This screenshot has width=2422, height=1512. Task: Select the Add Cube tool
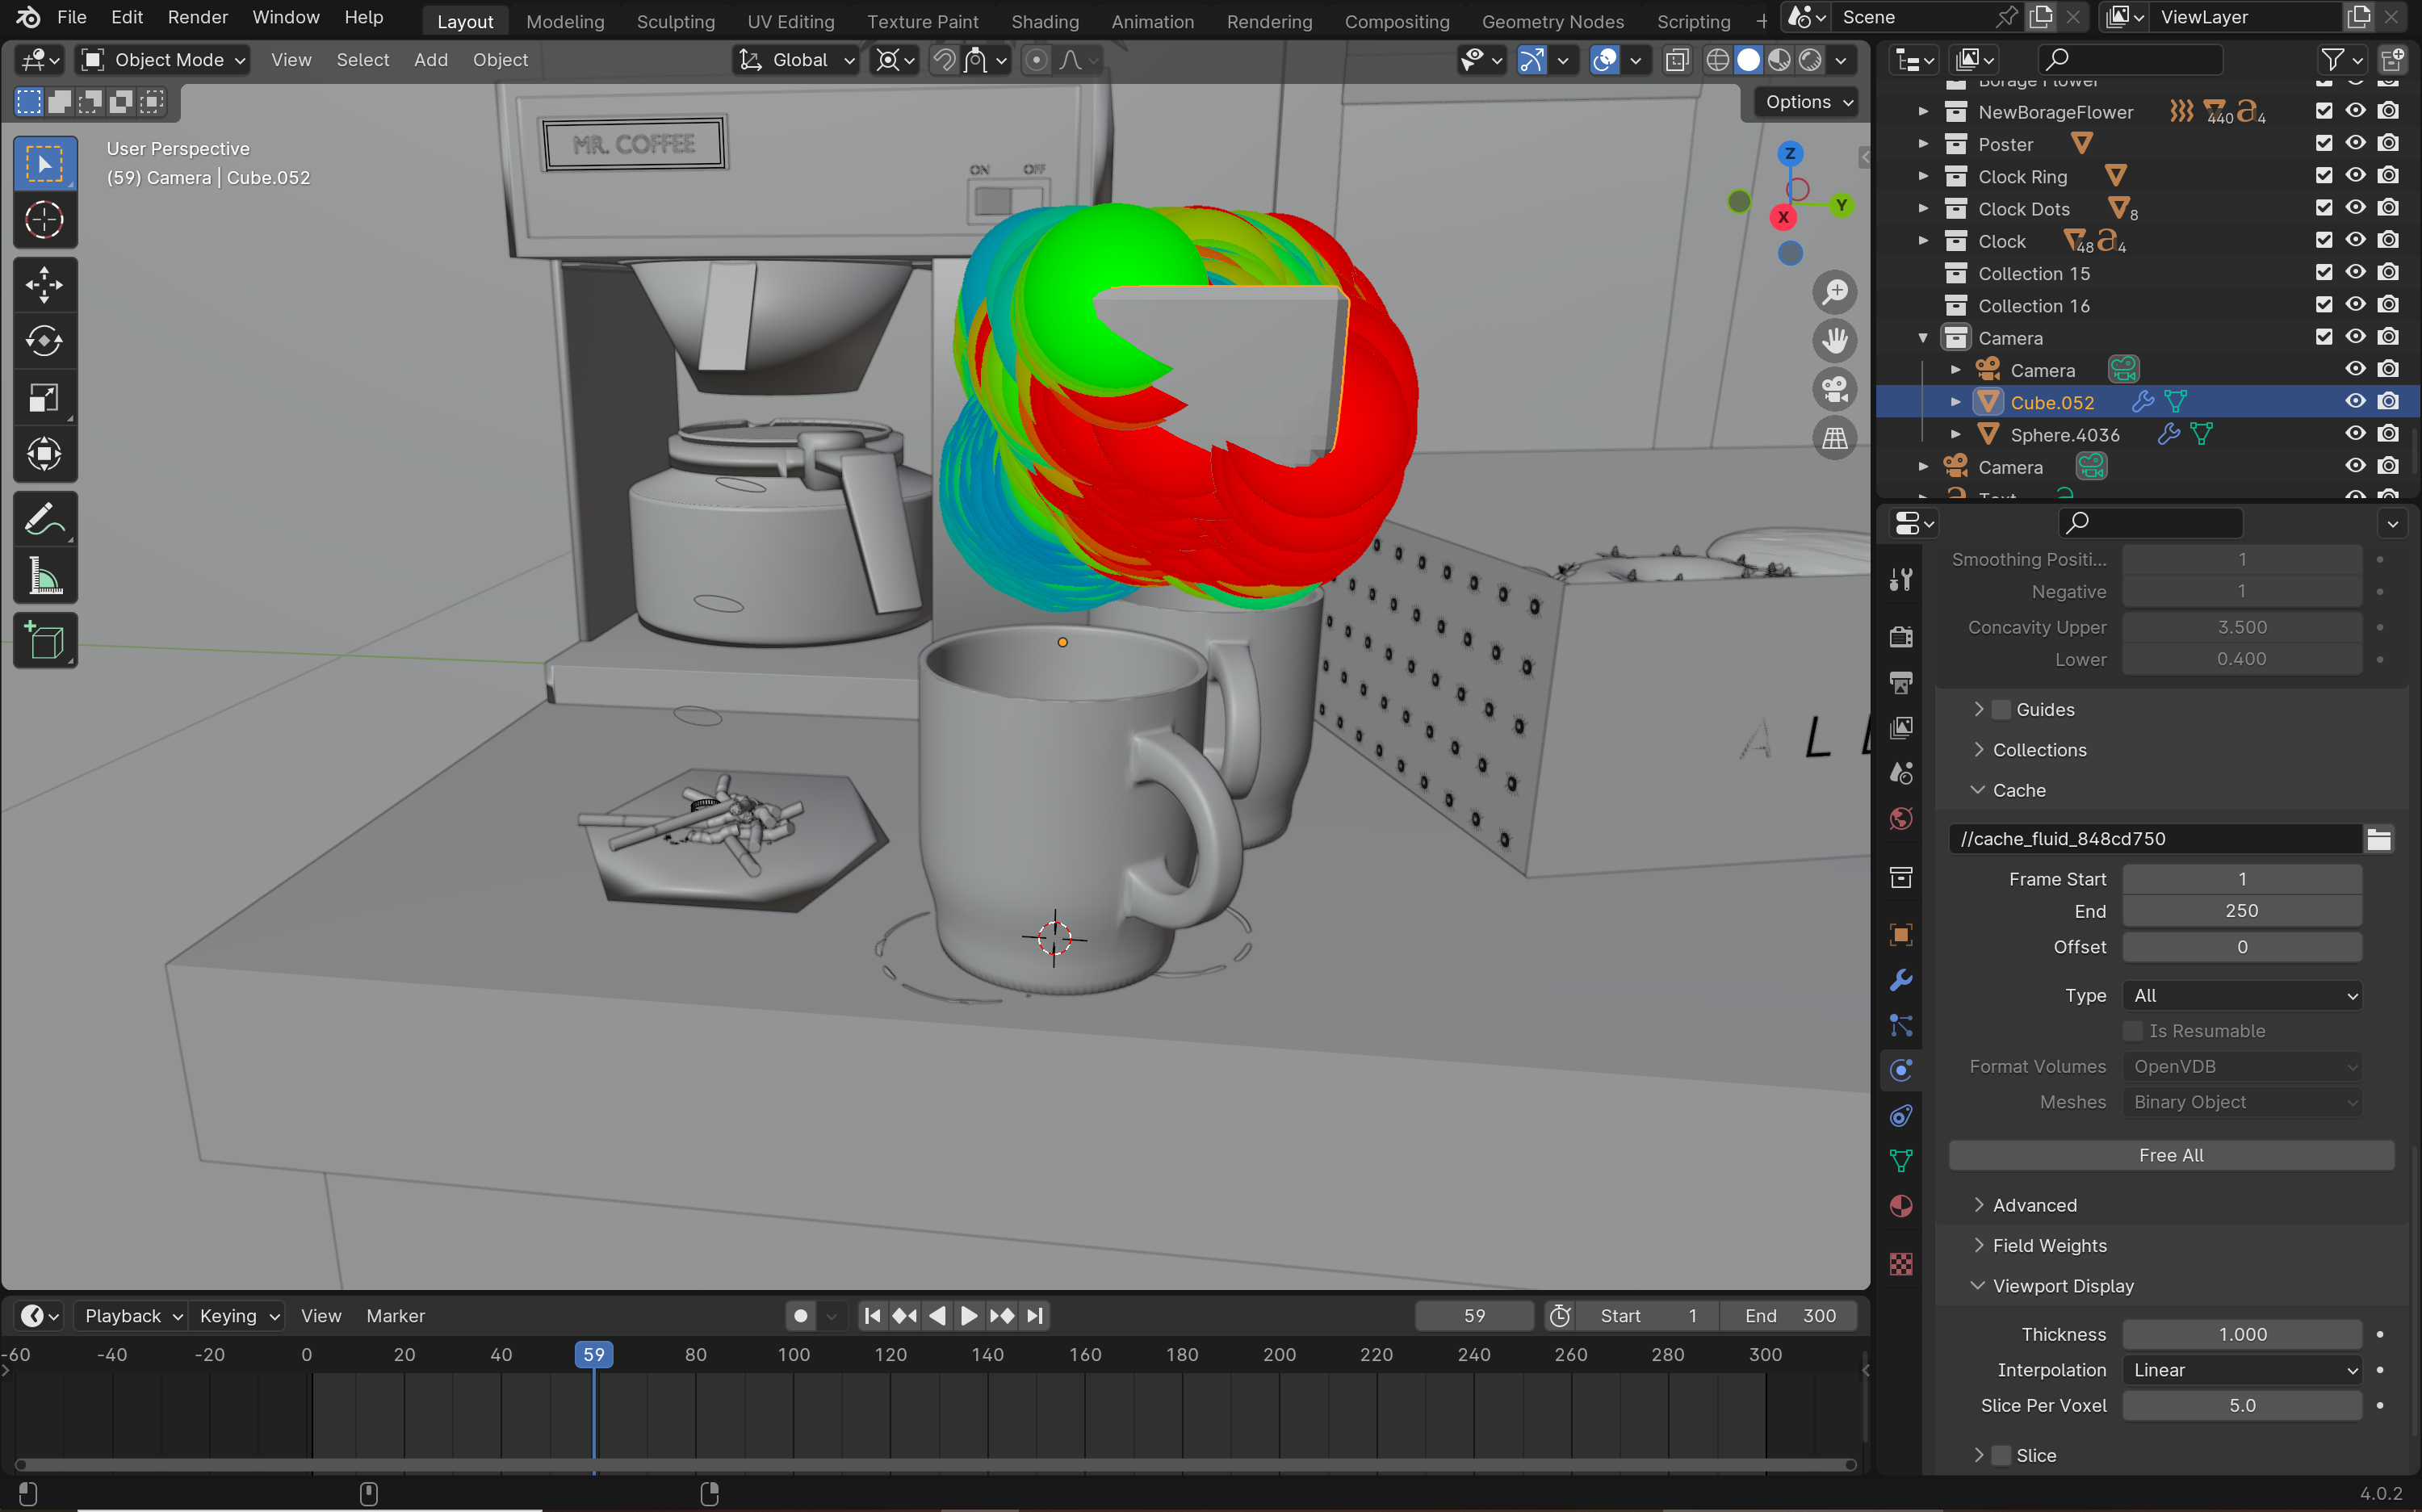[45, 641]
